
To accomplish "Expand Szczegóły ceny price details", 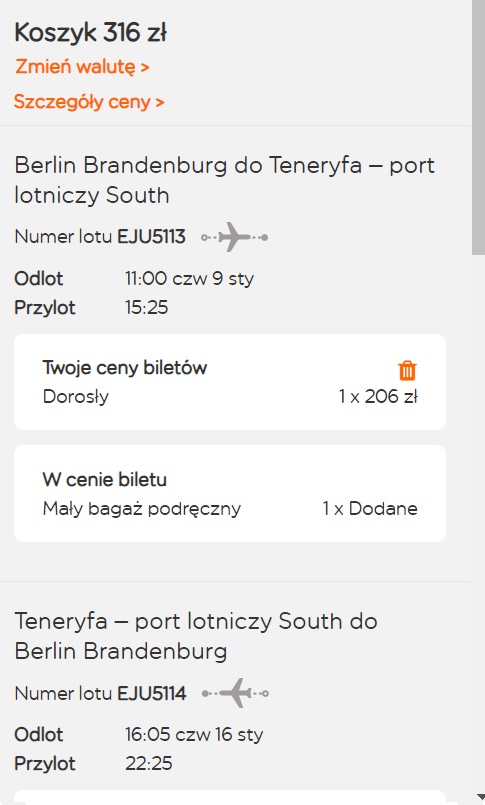I will pos(89,102).
